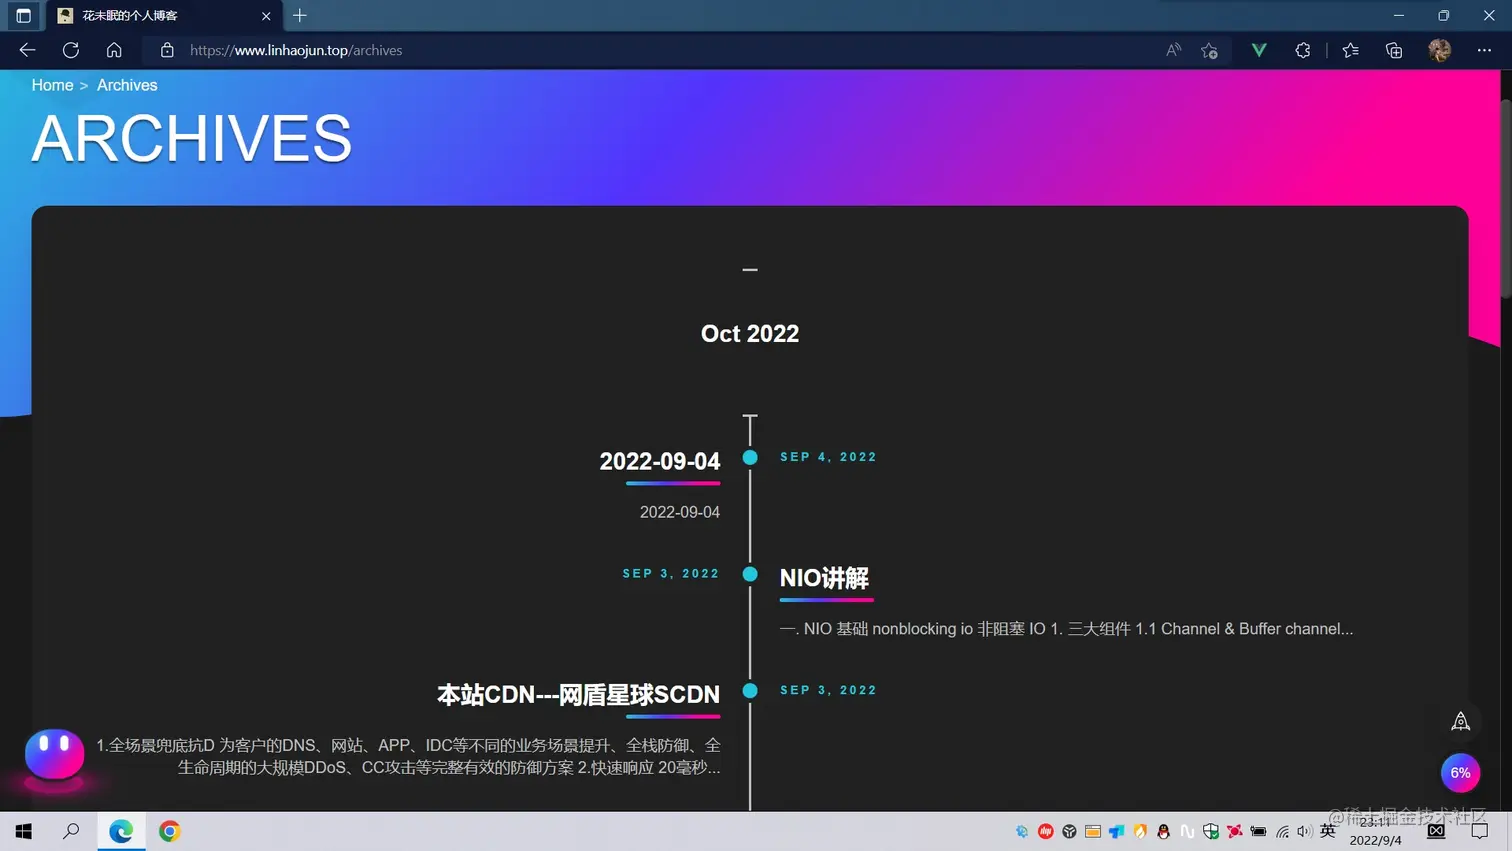Screen dimensions: 1512x851
Task: Toggle the favorites bar star icon
Action: point(1349,50)
